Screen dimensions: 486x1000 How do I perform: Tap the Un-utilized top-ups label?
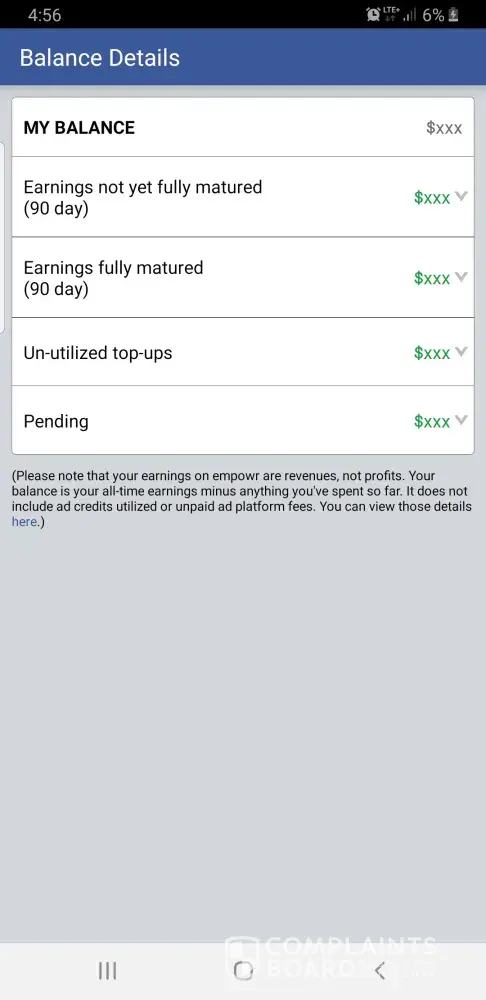point(98,353)
